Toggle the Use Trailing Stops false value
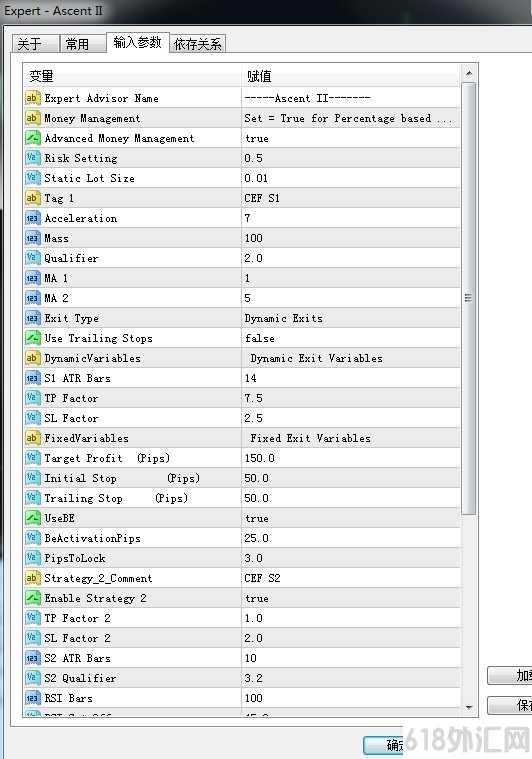This screenshot has width=532, height=759. point(351,338)
